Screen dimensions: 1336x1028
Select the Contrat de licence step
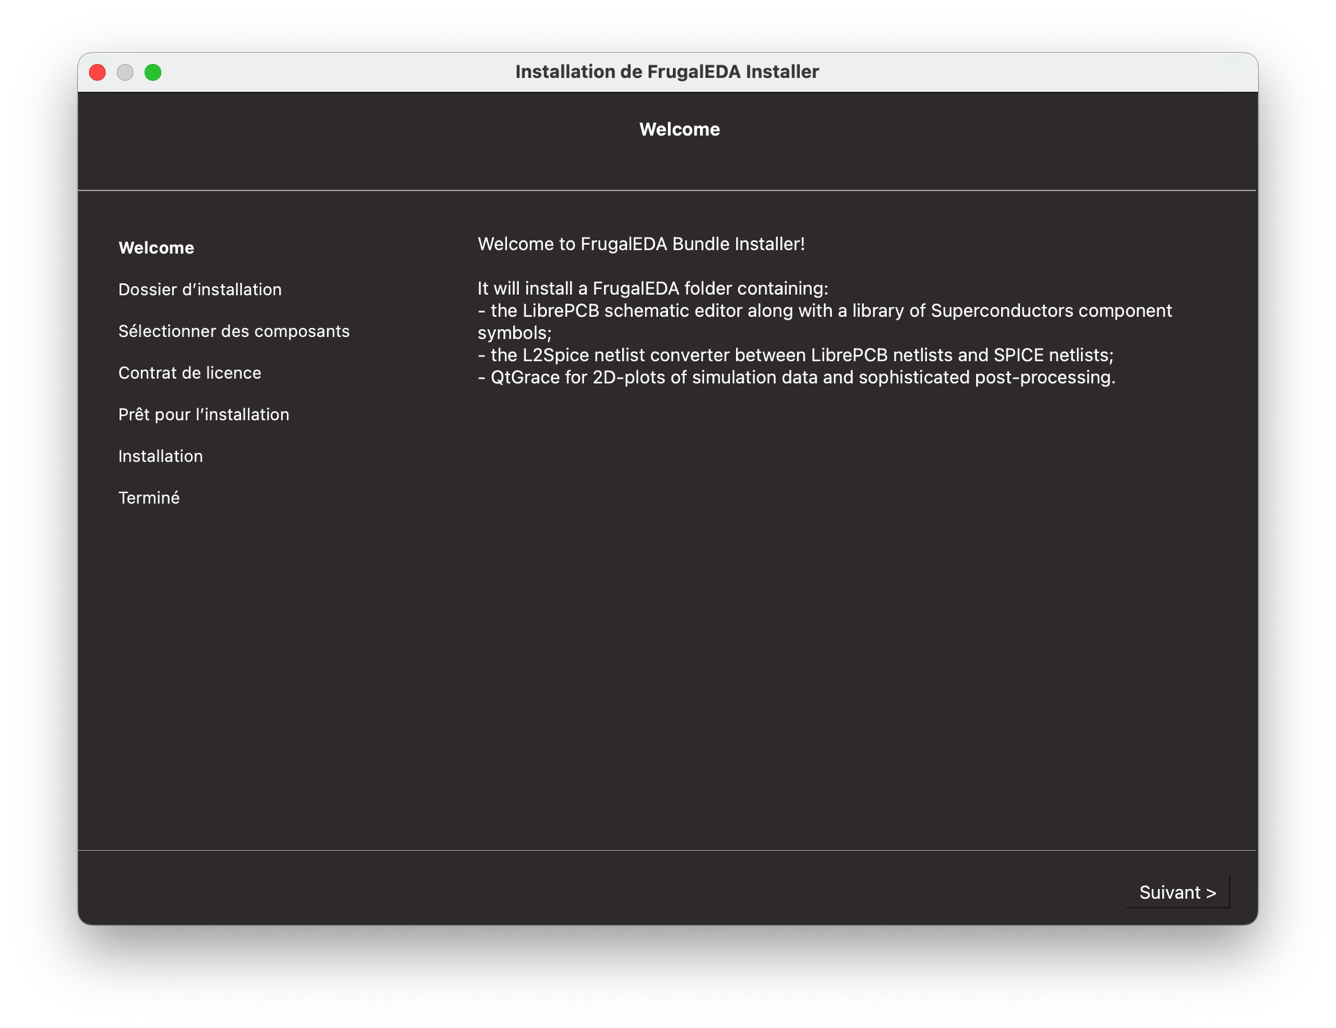click(x=190, y=373)
